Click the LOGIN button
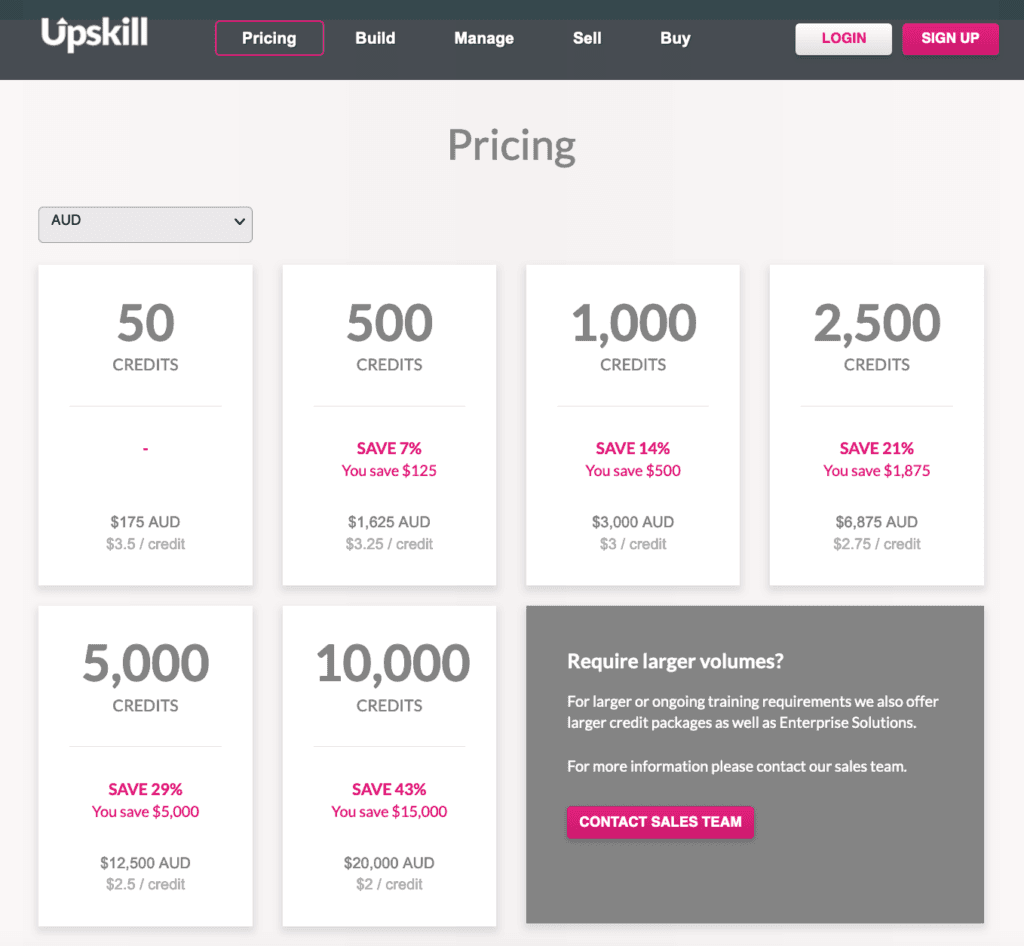The height and width of the screenshot is (946, 1024). [843, 39]
